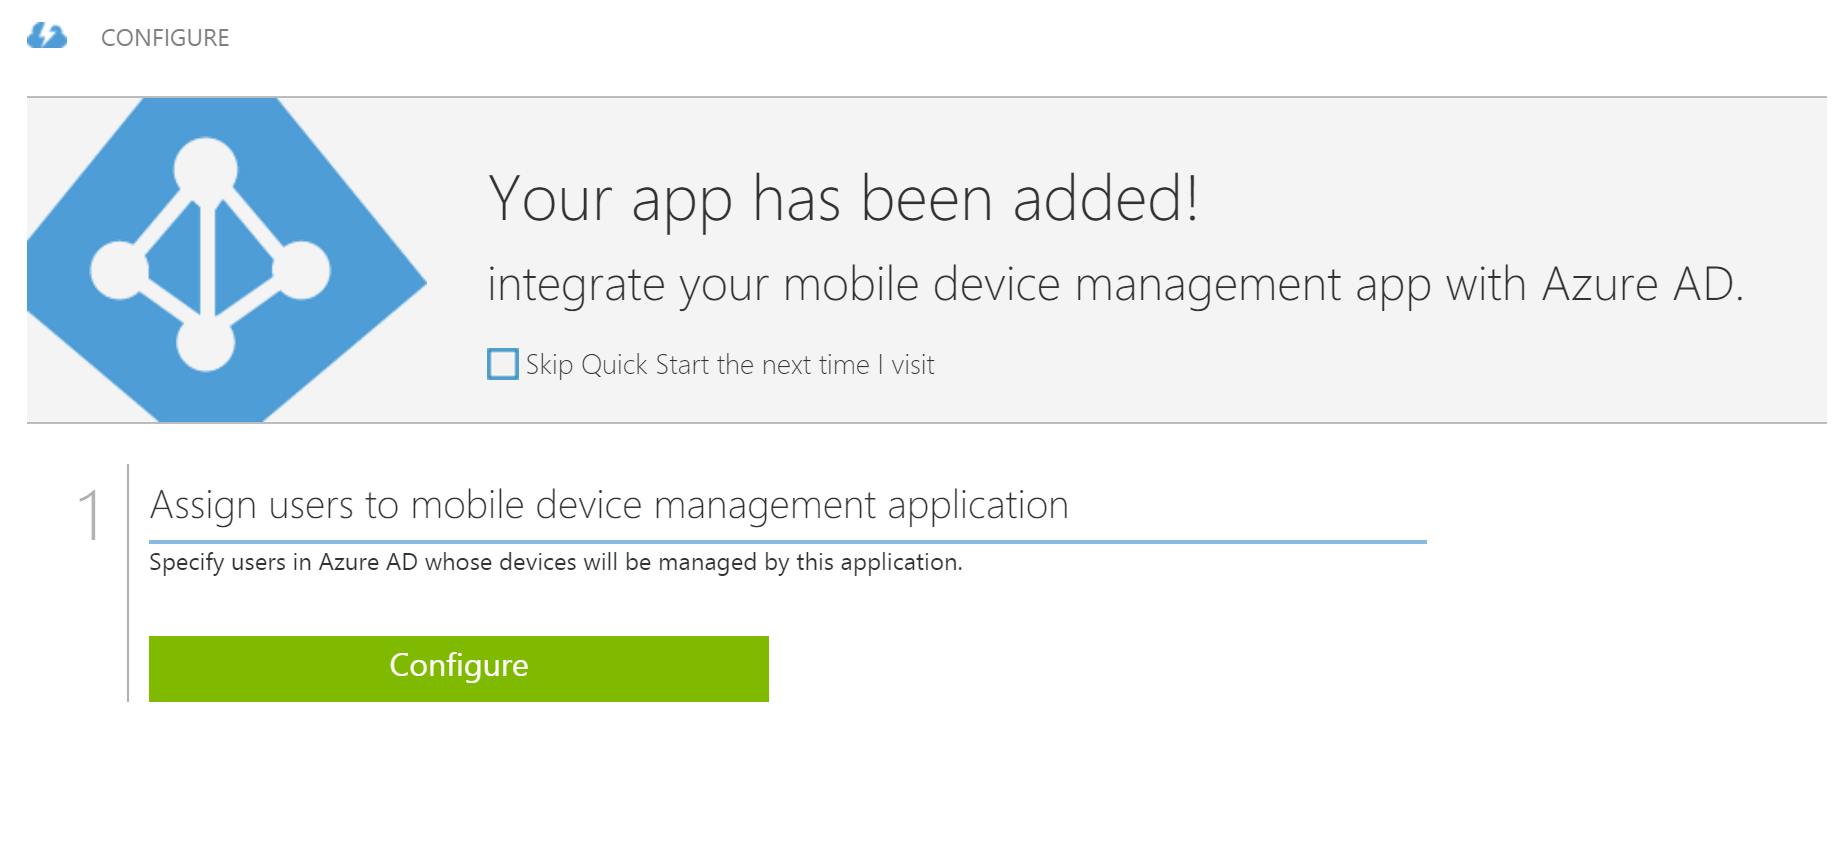Click the Quick Start cloud lightning icon
Image resolution: width=1833 pixels, height=862 pixels.
(46, 37)
